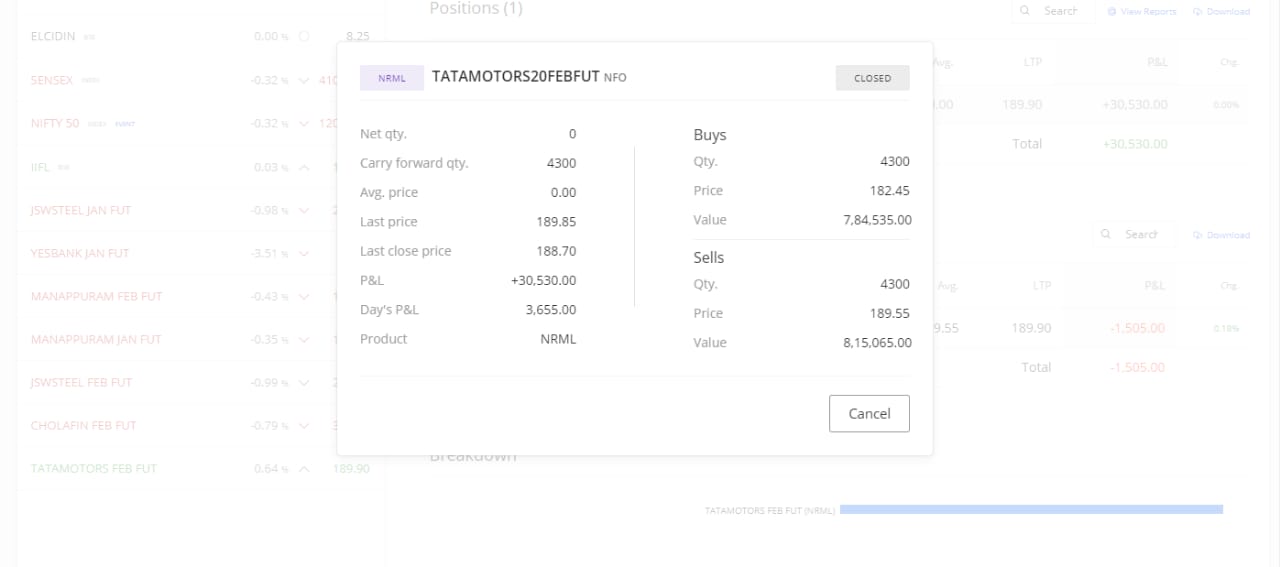The height and width of the screenshot is (567, 1280).
Task: Click the EVENT tag next to NIFTY 50
Action: point(125,124)
